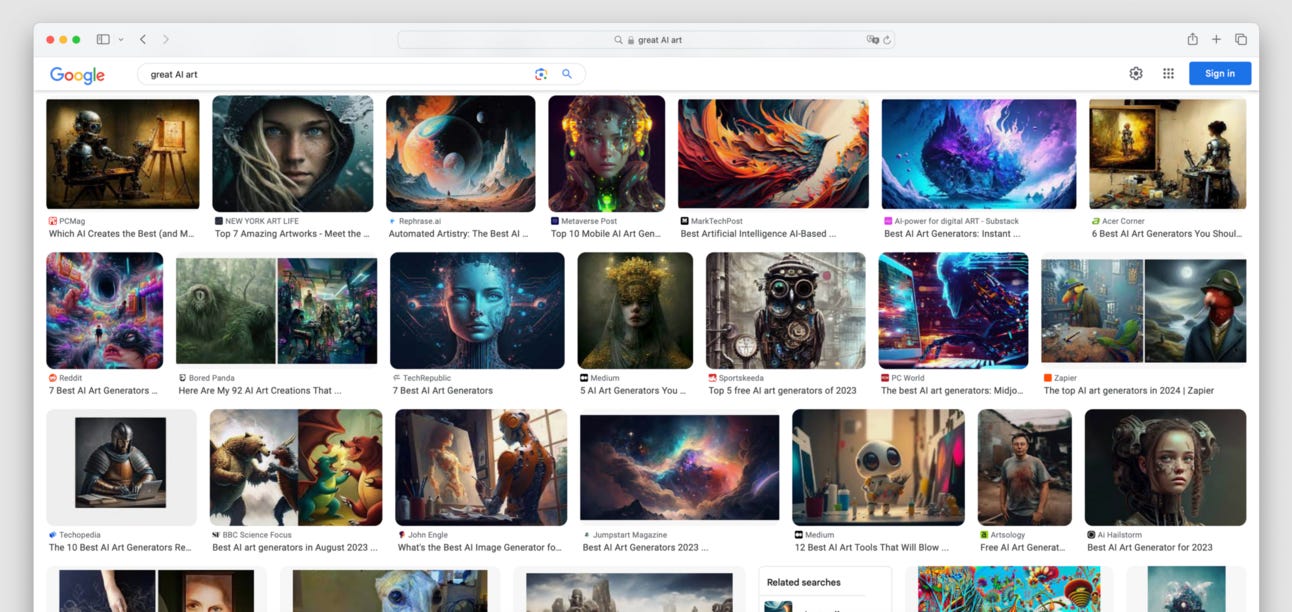This screenshot has height=612, width=1292.
Task: Click the Reddit source favicon
Action: tap(53, 378)
